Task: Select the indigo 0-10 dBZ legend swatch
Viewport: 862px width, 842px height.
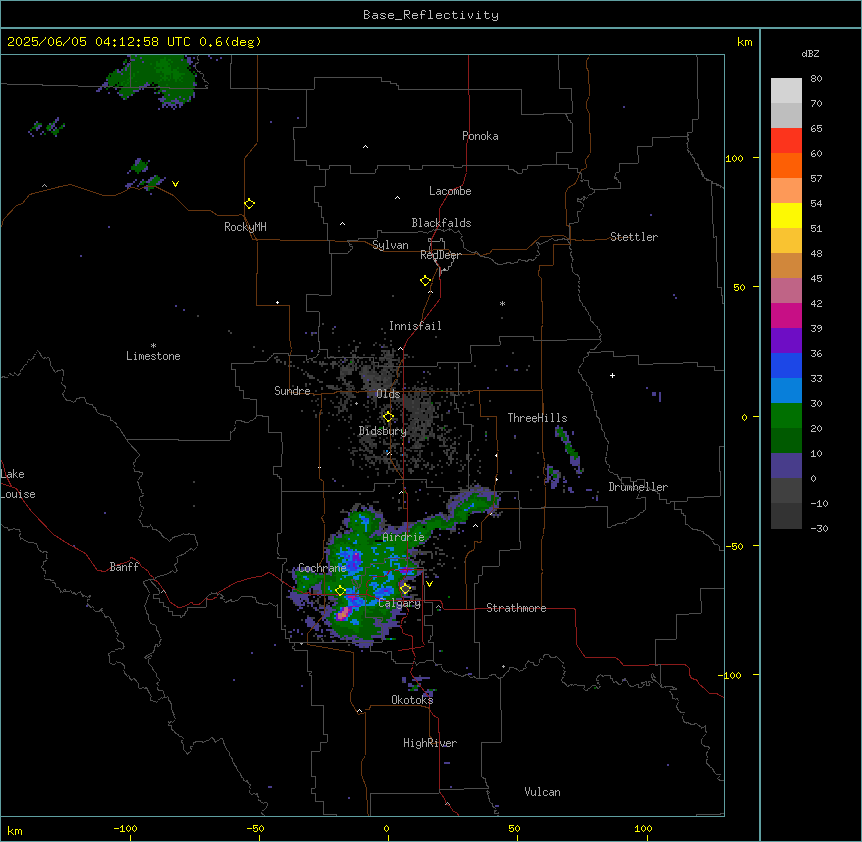Action: [x=786, y=466]
